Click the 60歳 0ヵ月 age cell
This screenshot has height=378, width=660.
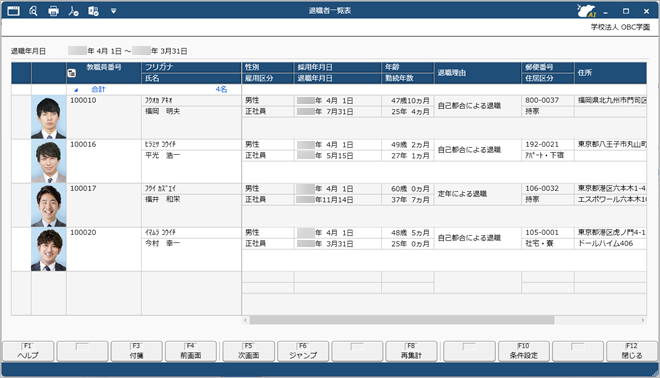click(407, 189)
